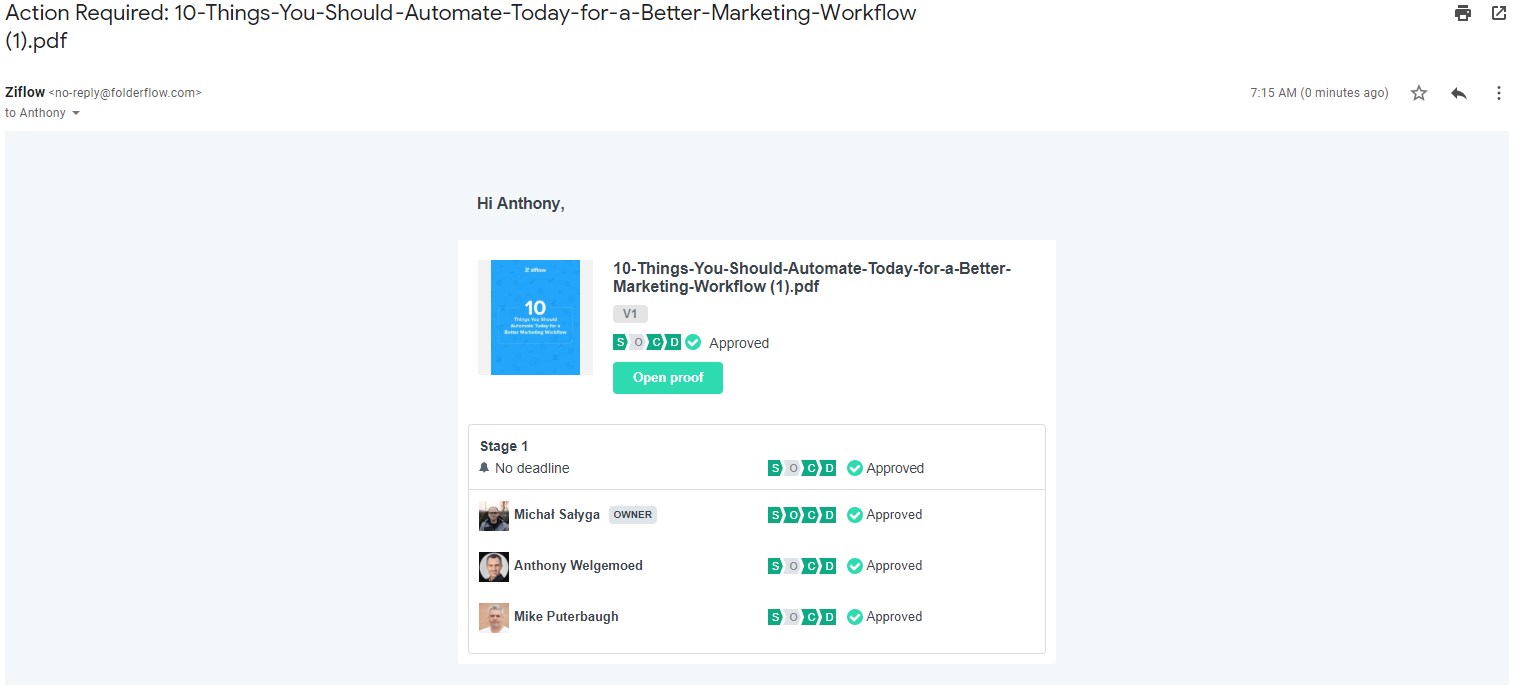
Task: Select Anthony Welgemoed's profile avatar
Action: click(494, 567)
